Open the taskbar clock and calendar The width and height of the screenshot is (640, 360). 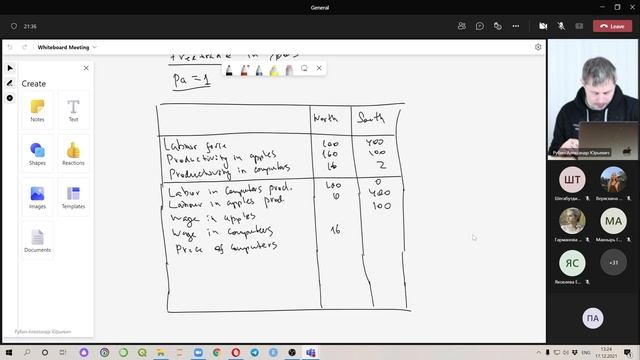(606, 352)
